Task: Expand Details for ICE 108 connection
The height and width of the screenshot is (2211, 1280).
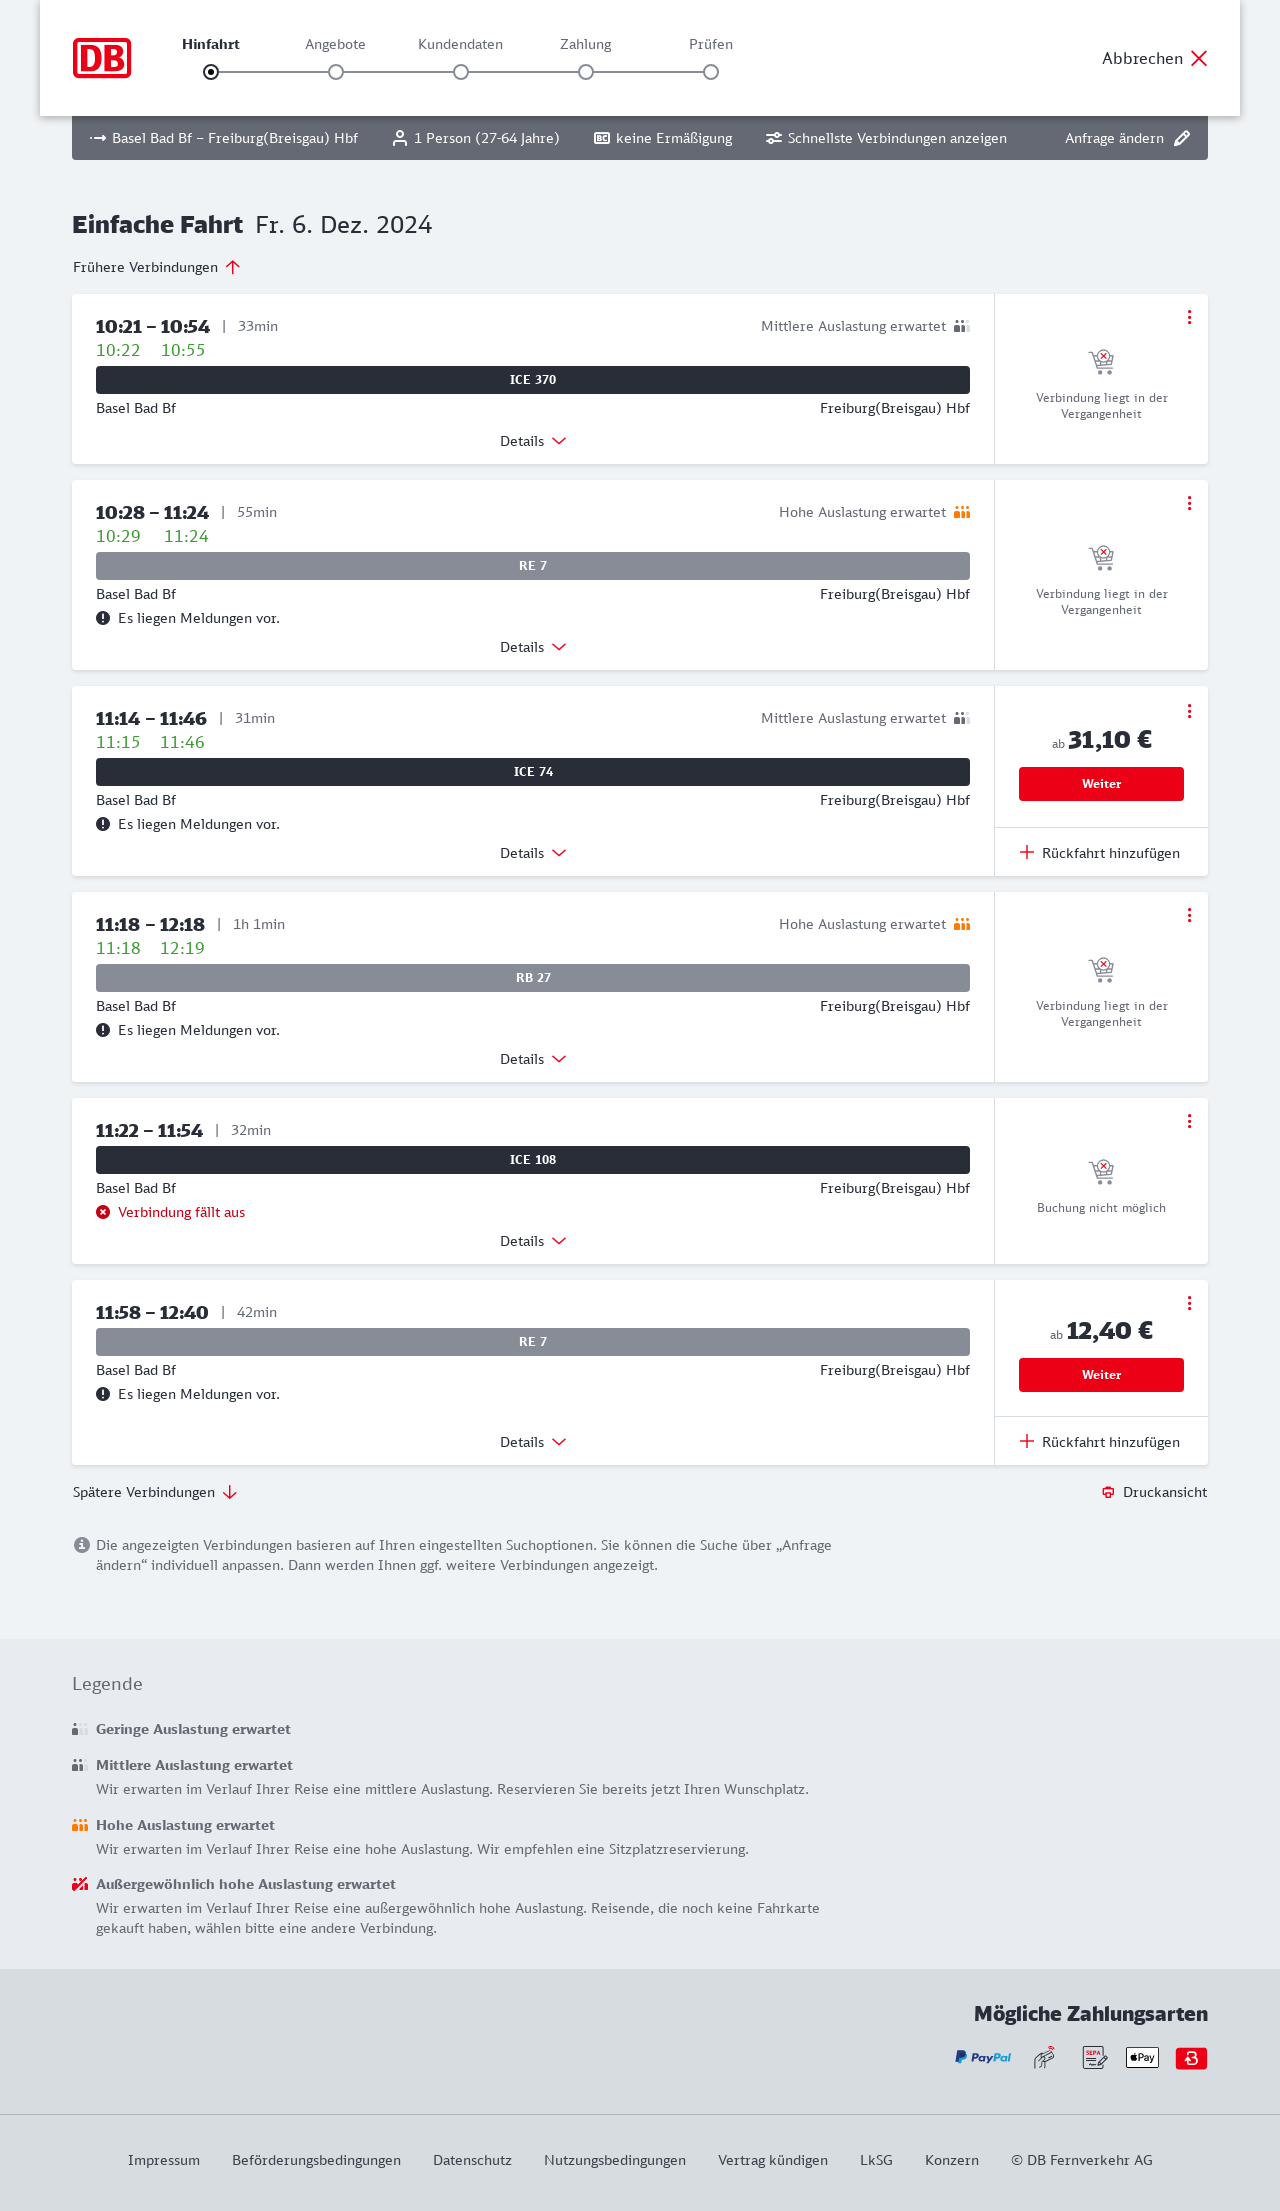Action: (x=533, y=1241)
